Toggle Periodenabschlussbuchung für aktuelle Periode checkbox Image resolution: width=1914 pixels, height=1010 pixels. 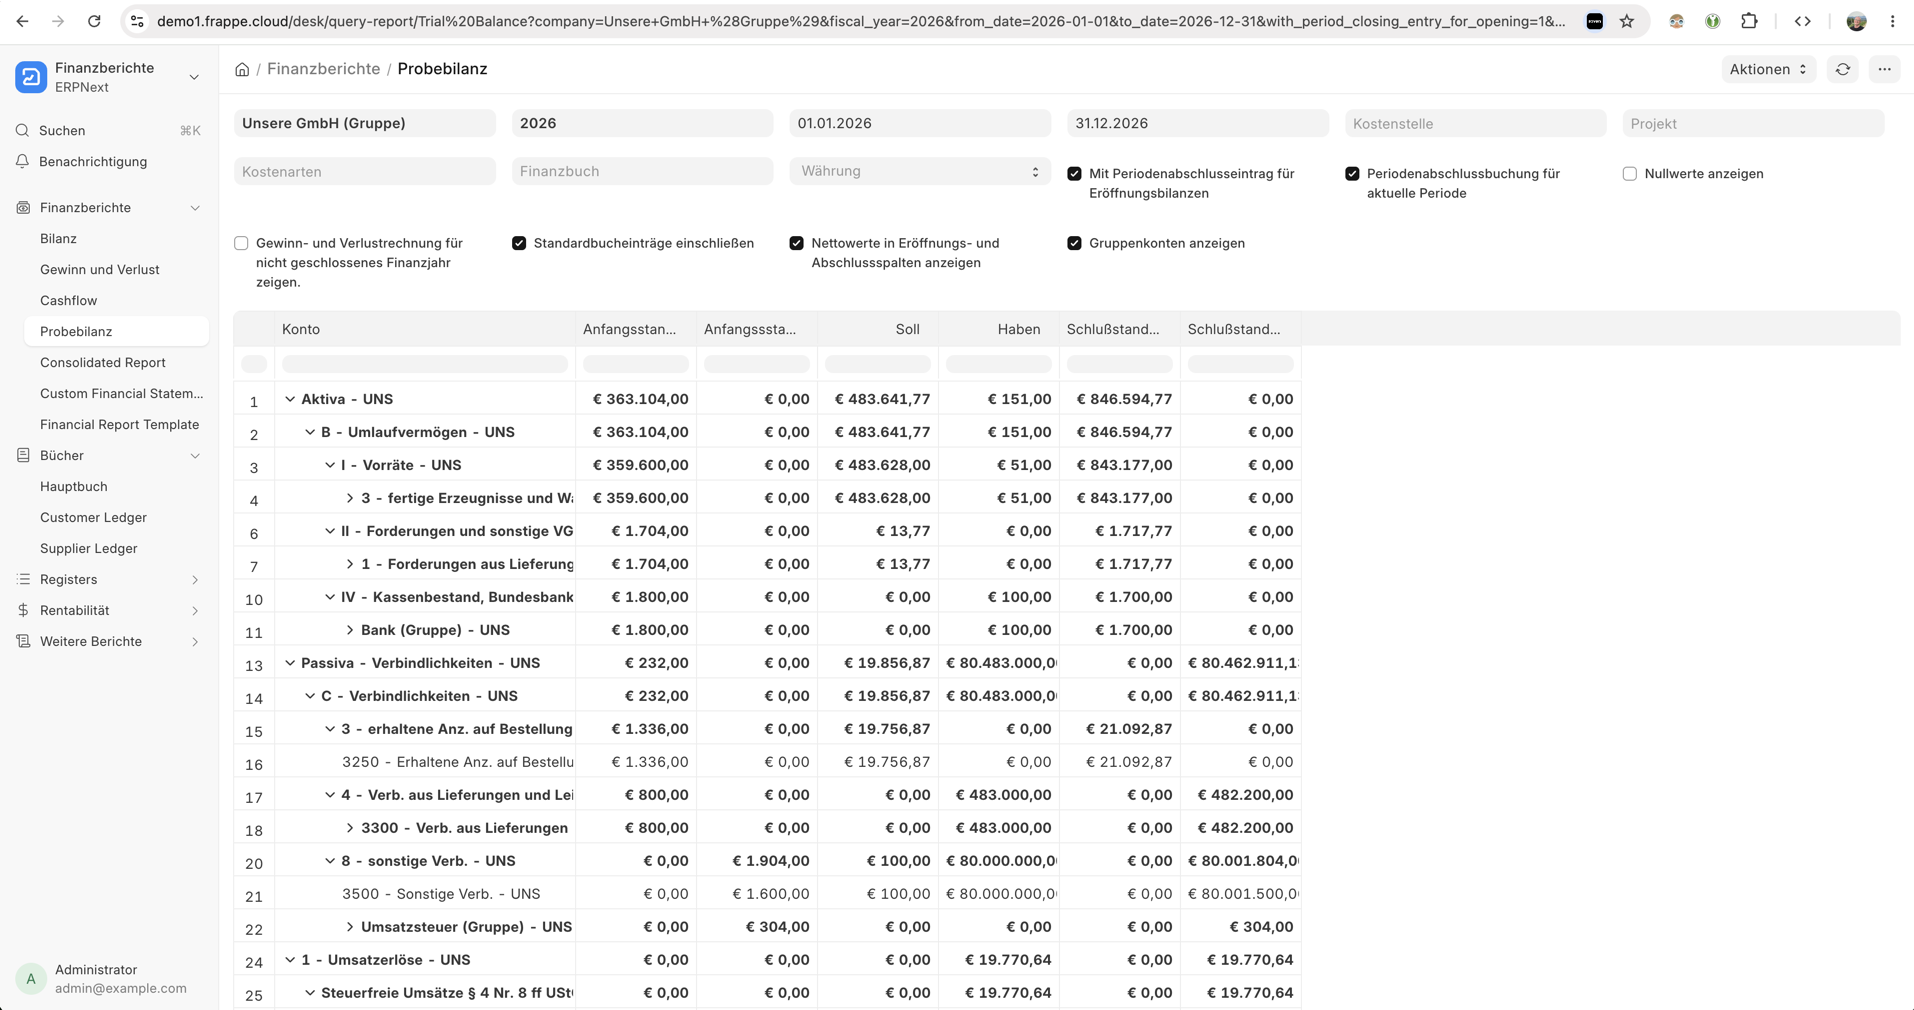tap(1352, 174)
